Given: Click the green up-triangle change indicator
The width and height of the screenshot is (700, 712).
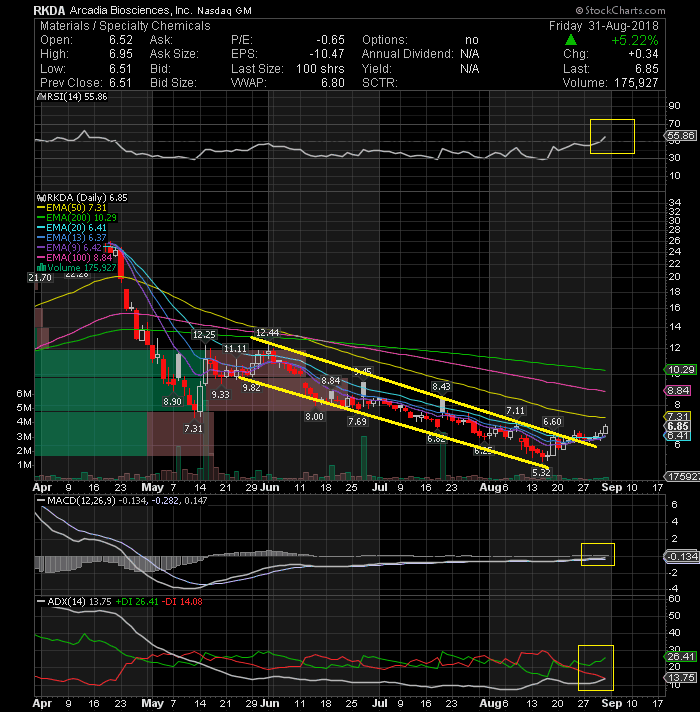Looking at the screenshot, I should click(x=571, y=40).
